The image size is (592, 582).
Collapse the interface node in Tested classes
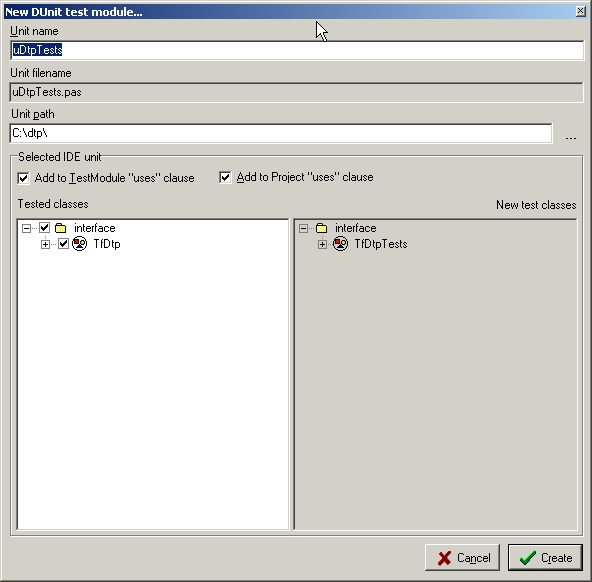(26, 228)
